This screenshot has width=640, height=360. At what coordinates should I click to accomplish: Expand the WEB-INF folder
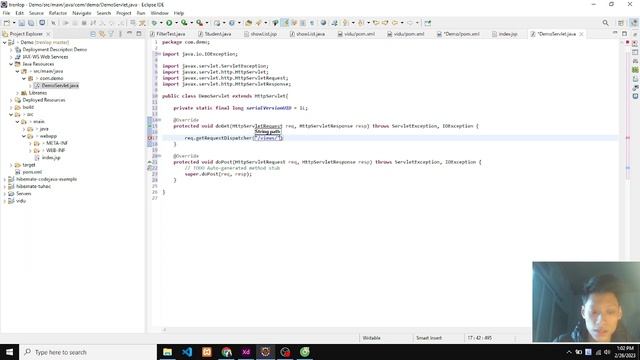click(30, 151)
